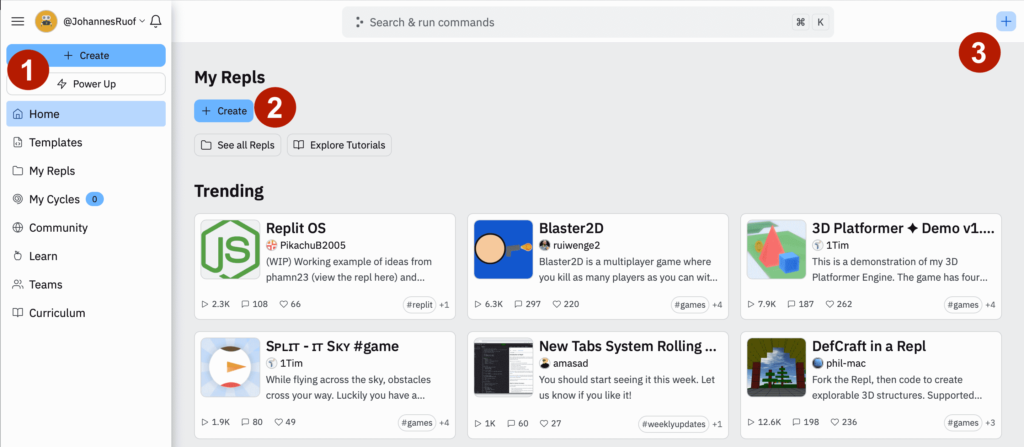The width and height of the screenshot is (1024, 447).
Task: Click the #weeklyupdates tag
Action: tap(673, 423)
